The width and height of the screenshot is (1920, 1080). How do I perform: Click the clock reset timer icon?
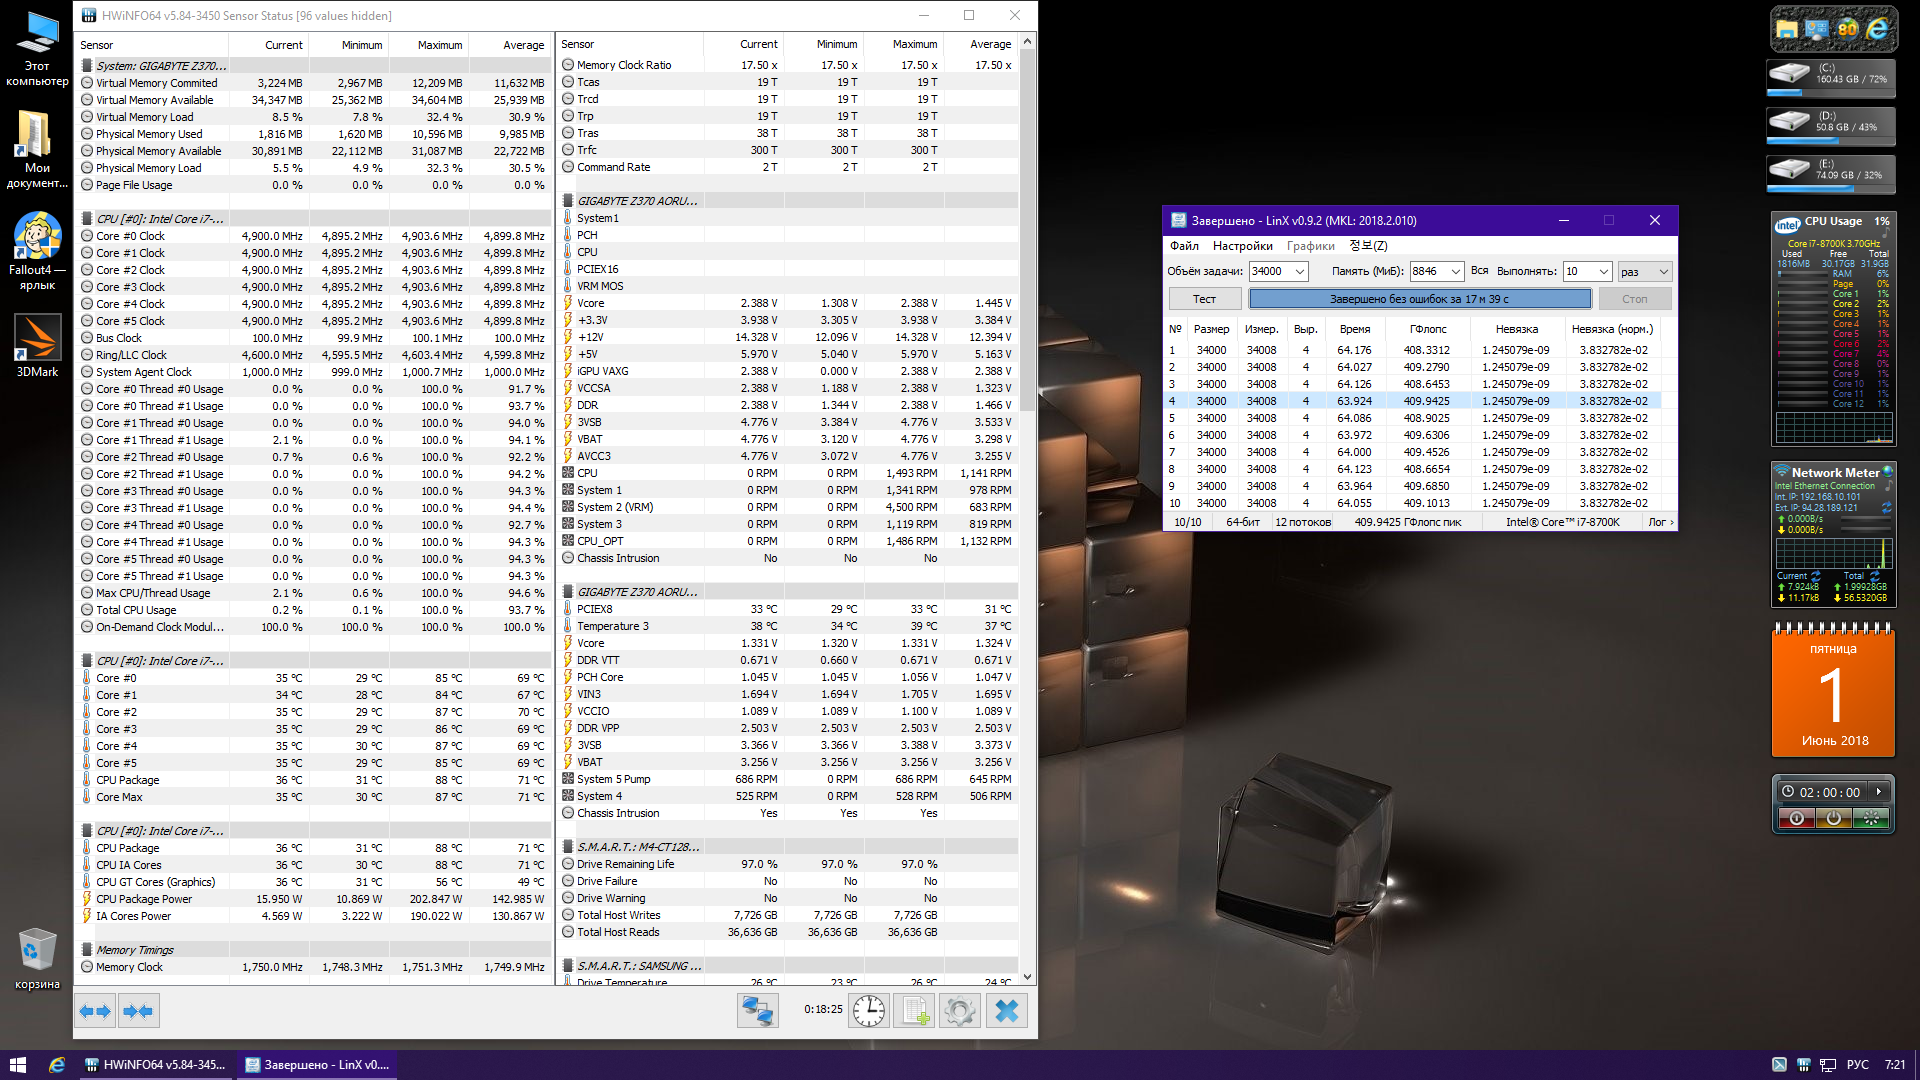tap(868, 1011)
